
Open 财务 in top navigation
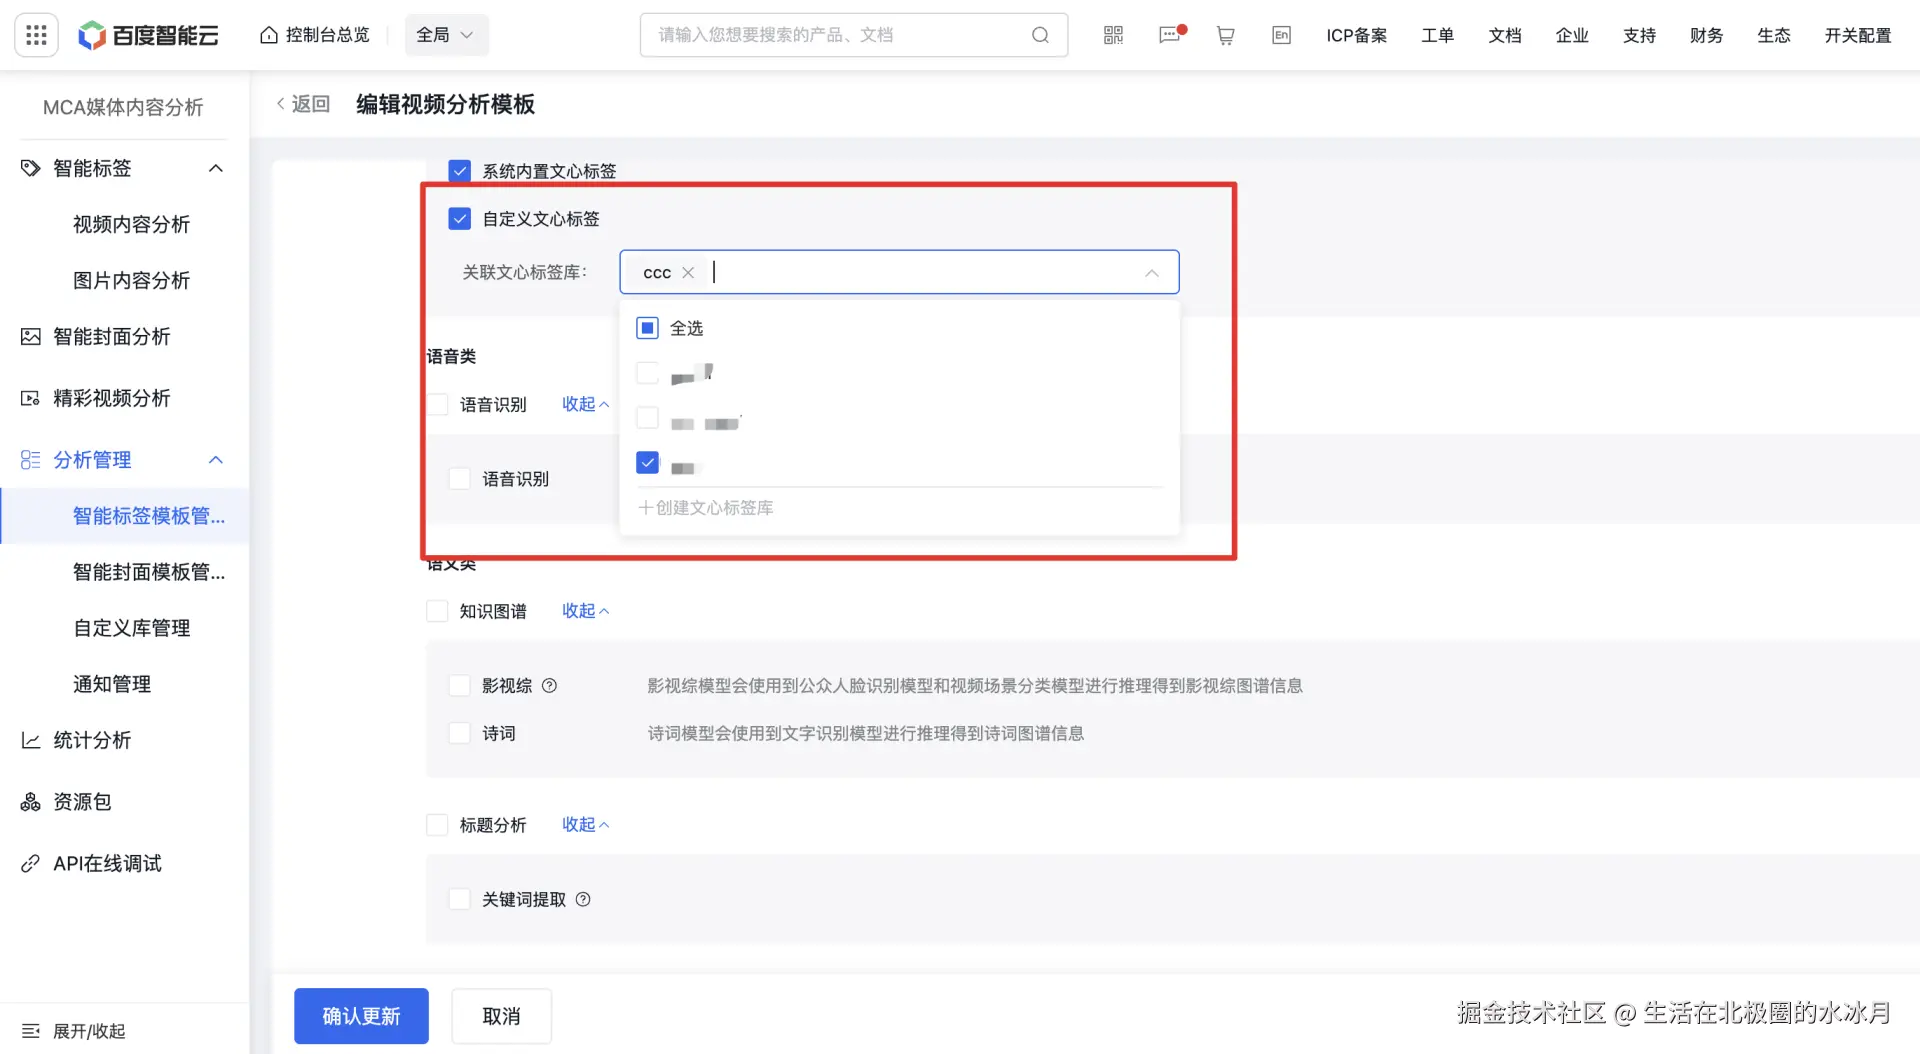[1706, 35]
